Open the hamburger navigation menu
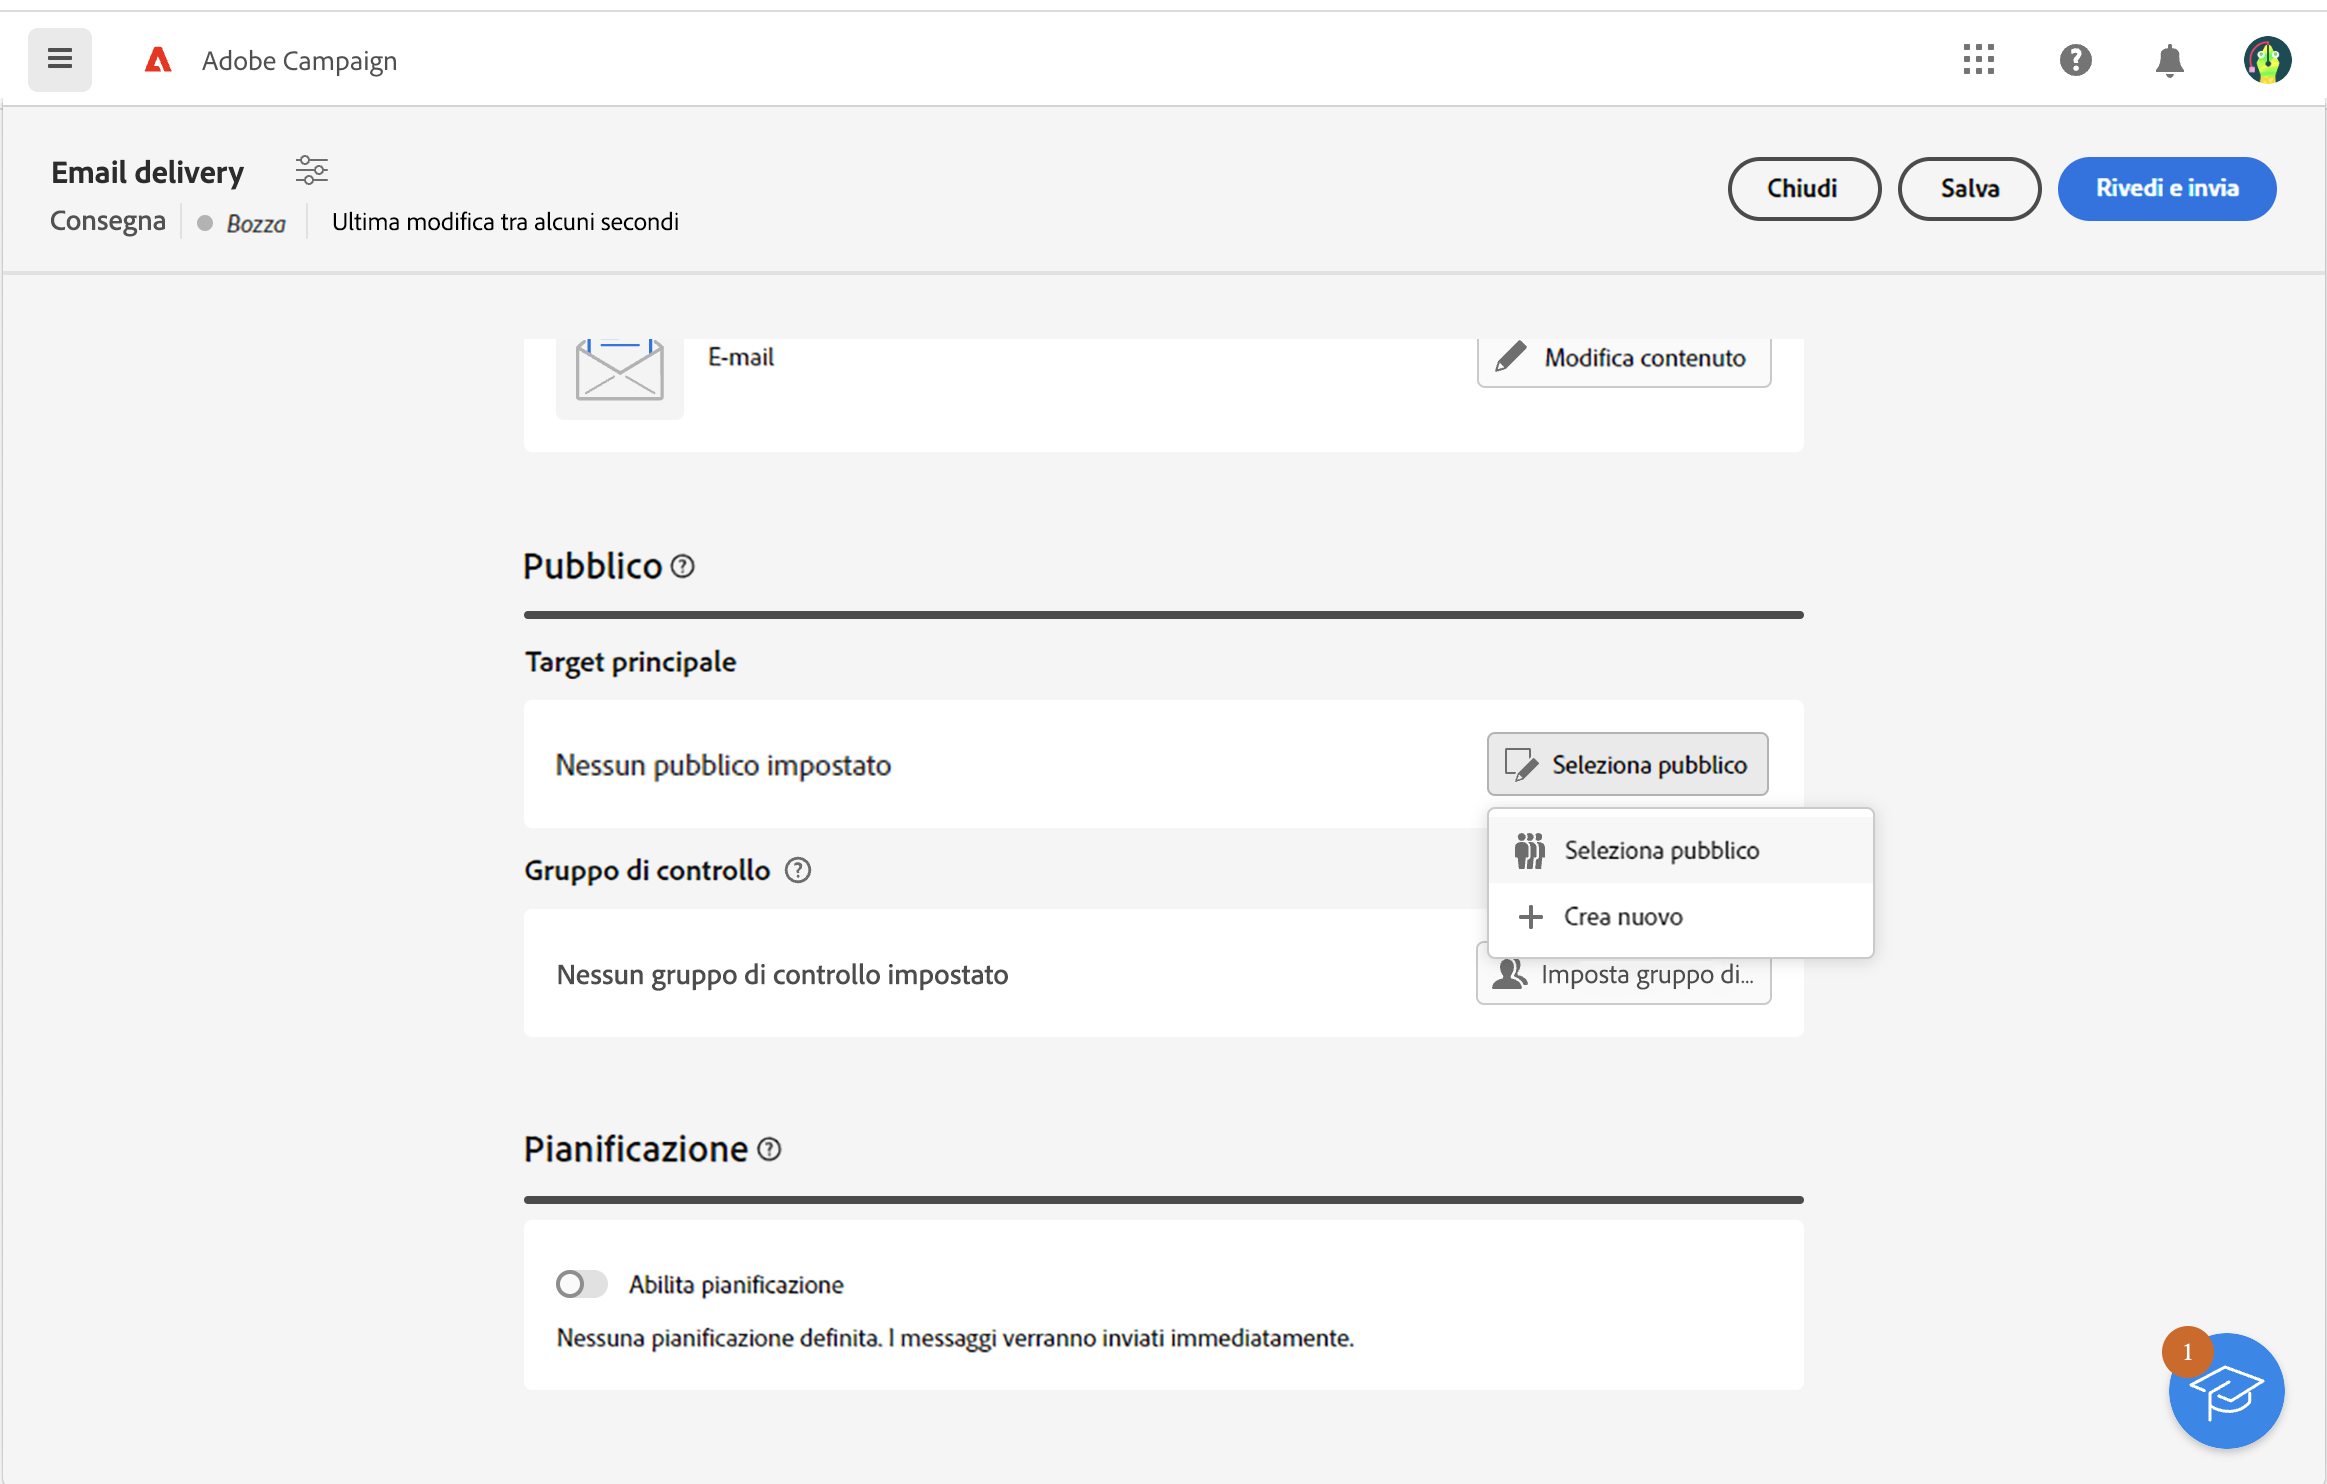2327x1484 pixels. (x=60, y=59)
